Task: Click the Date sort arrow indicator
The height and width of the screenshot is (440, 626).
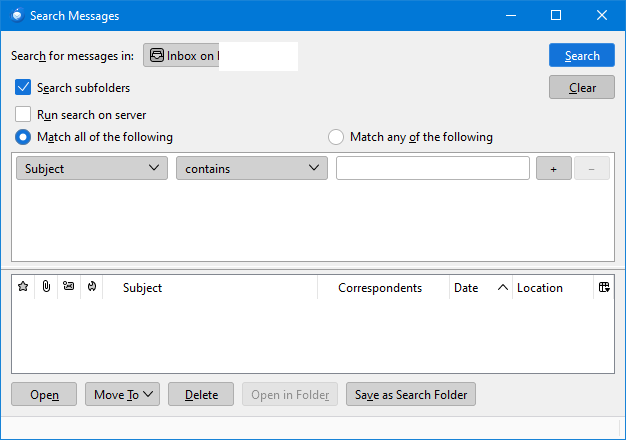Action: pos(501,288)
